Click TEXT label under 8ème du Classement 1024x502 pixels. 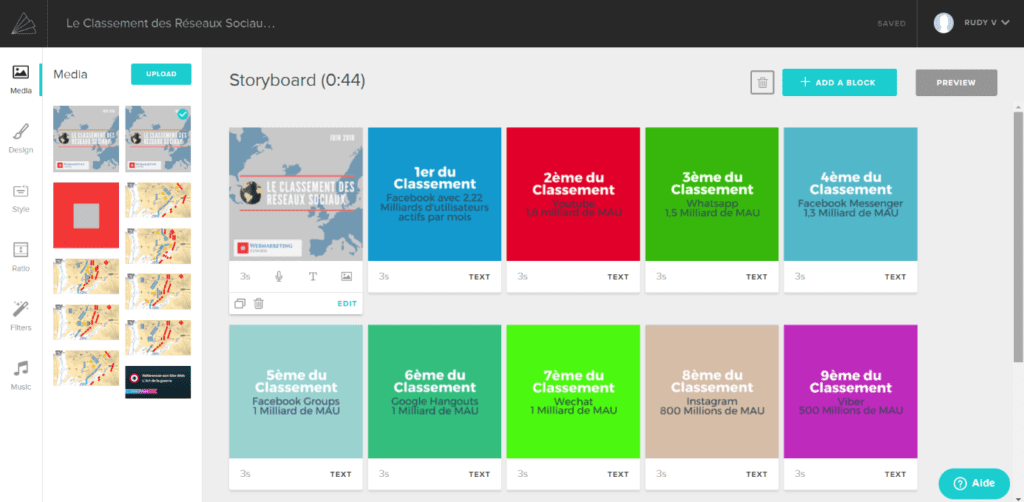tap(757, 475)
